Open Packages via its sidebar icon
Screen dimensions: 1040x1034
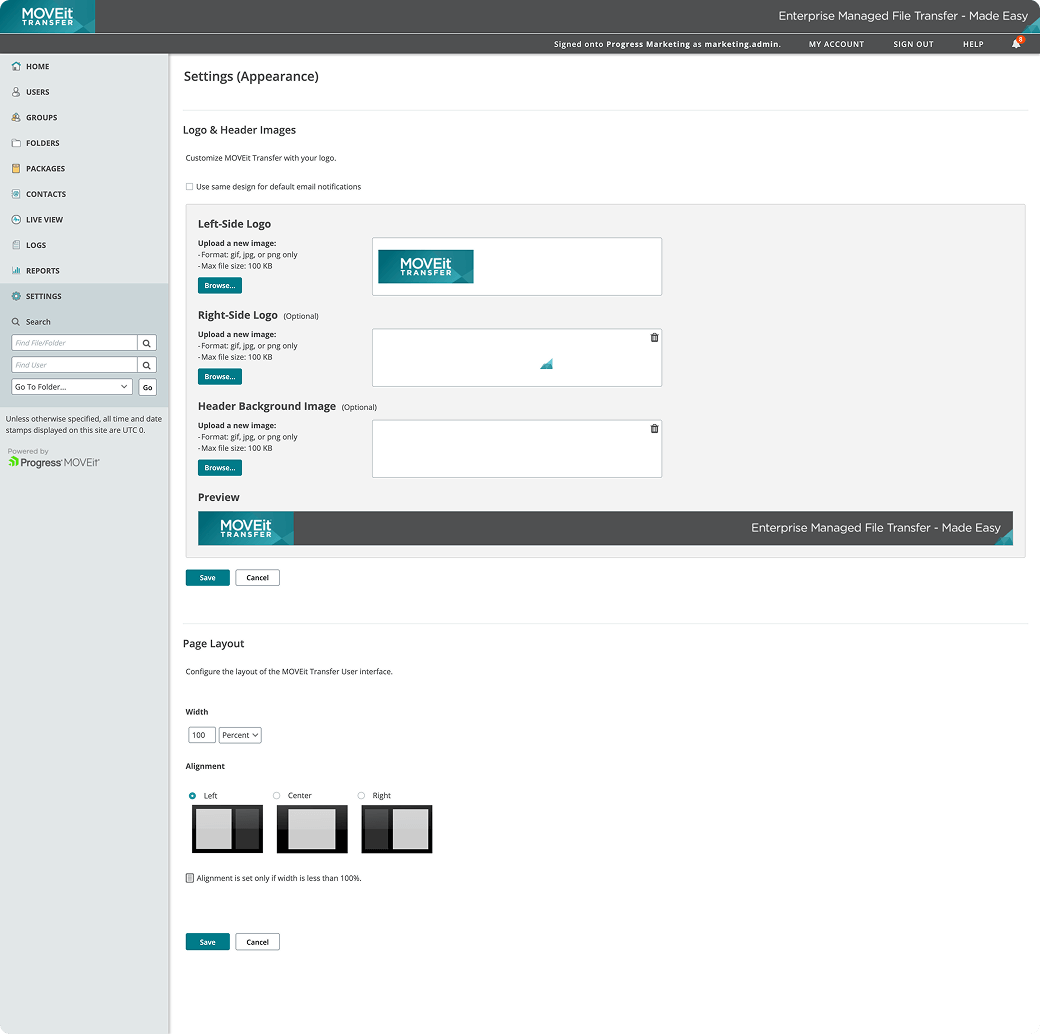(x=16, y=169)
